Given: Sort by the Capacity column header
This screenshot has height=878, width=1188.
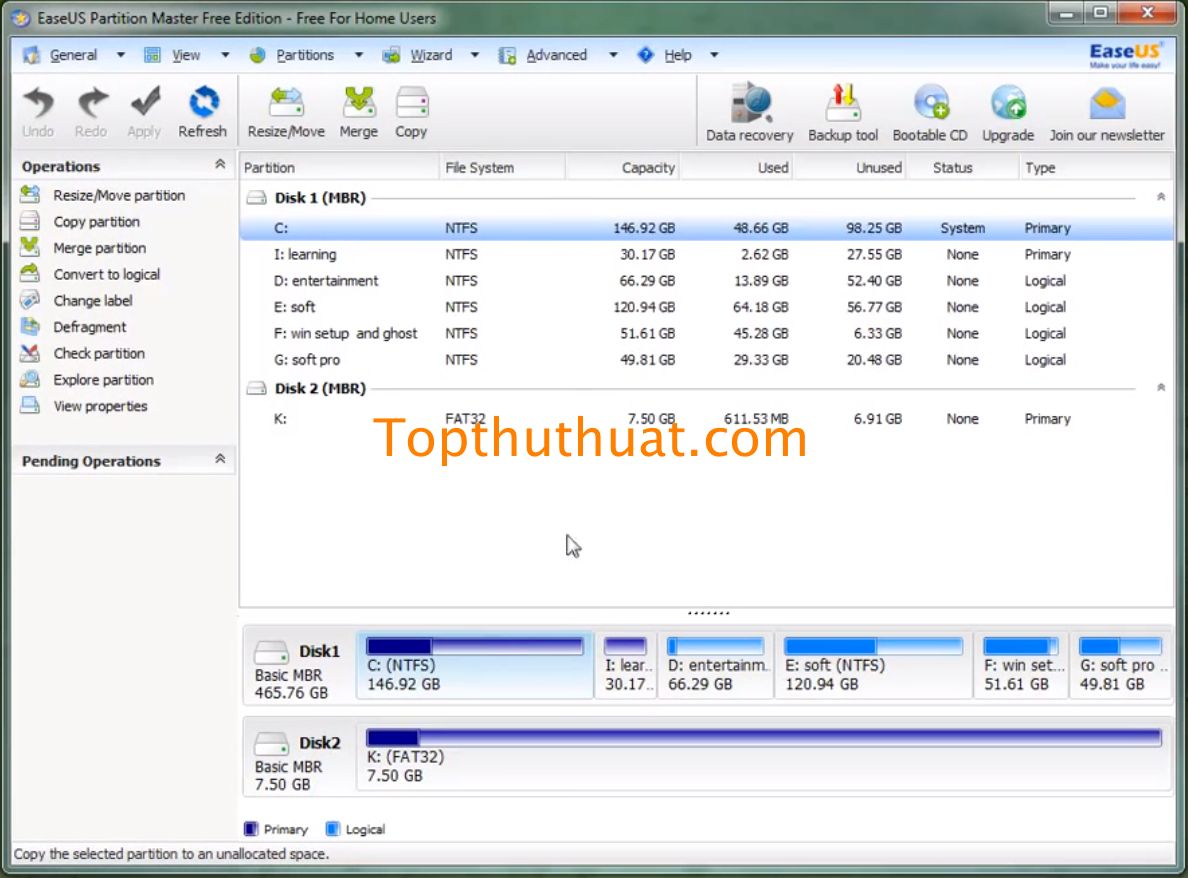Looking at the screenshot, I should 622,167.
